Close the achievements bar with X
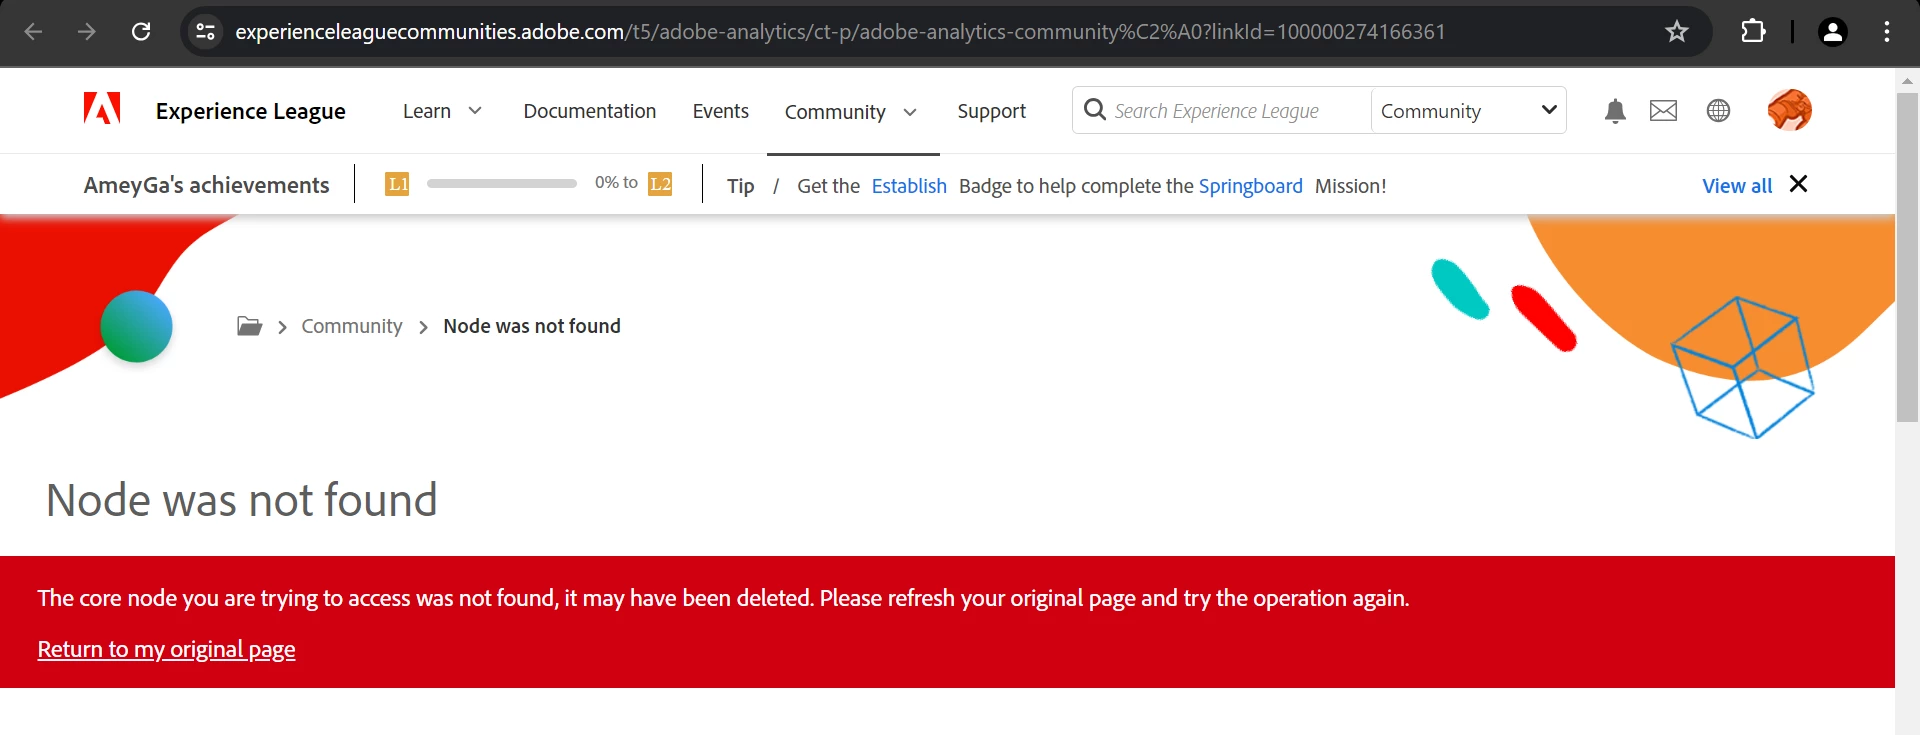 click(x=1798, y=184)
